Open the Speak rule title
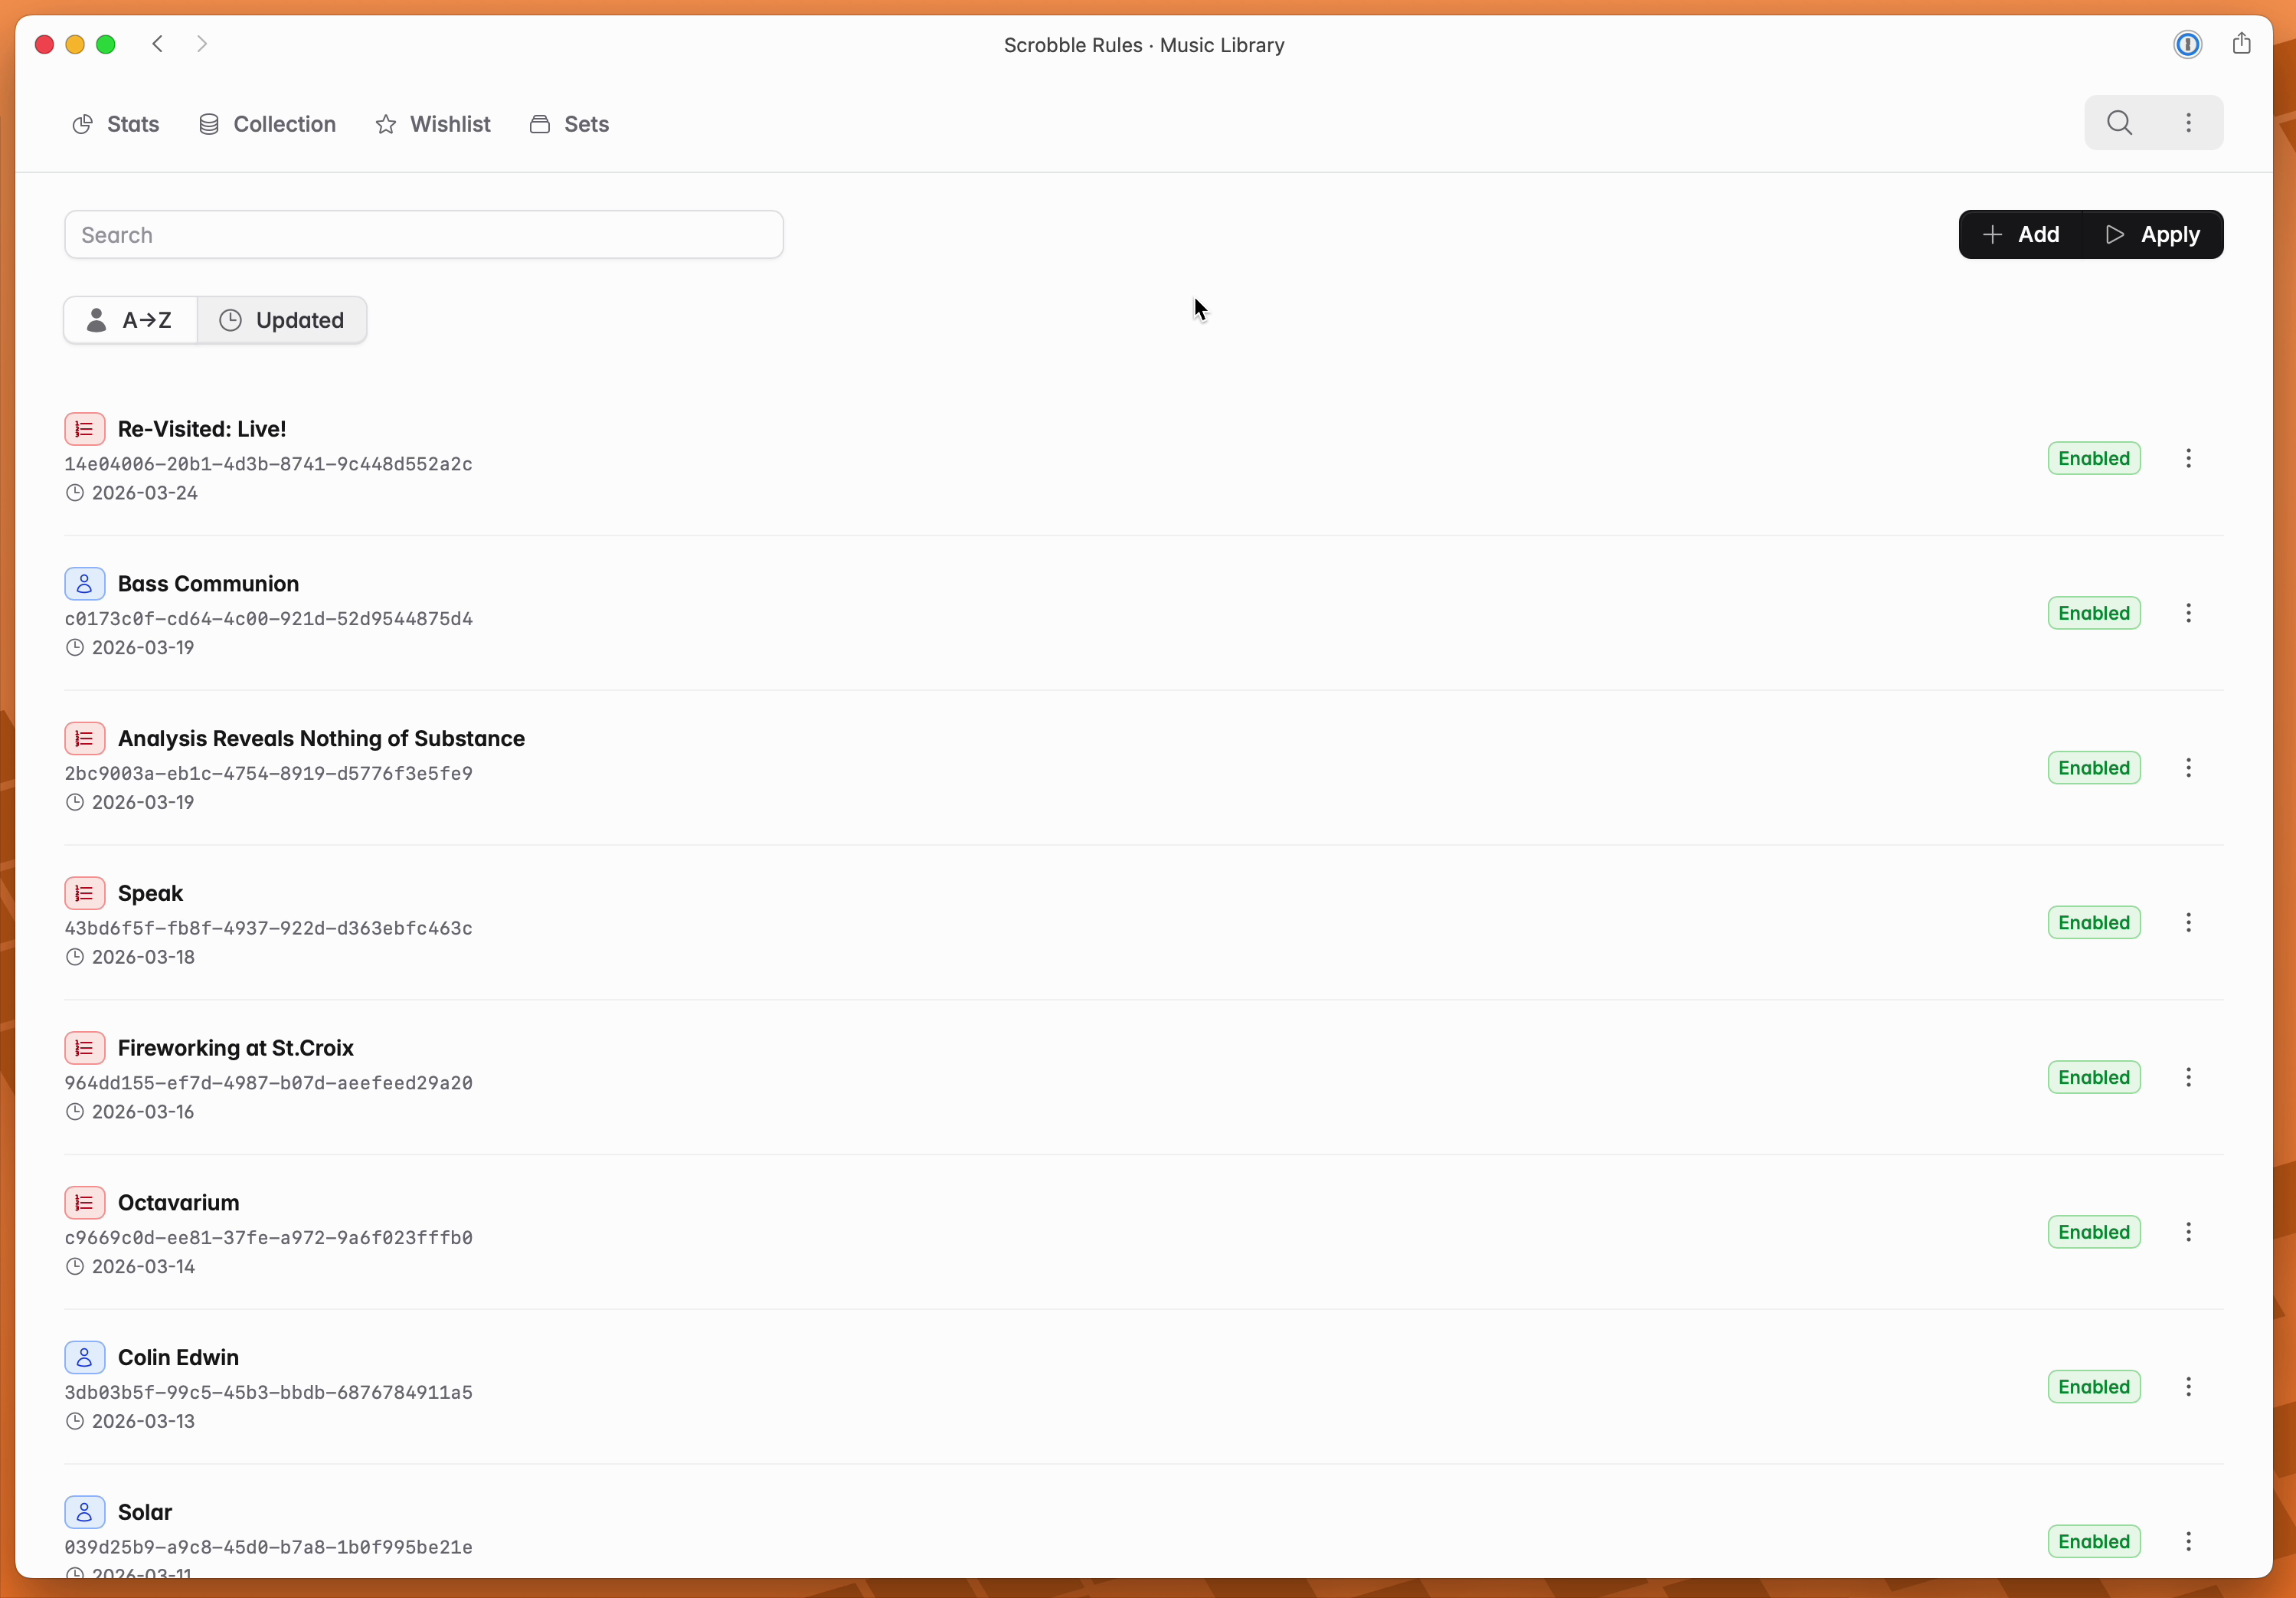This screenshot has height=1598, width=2296. click(150, 893)
